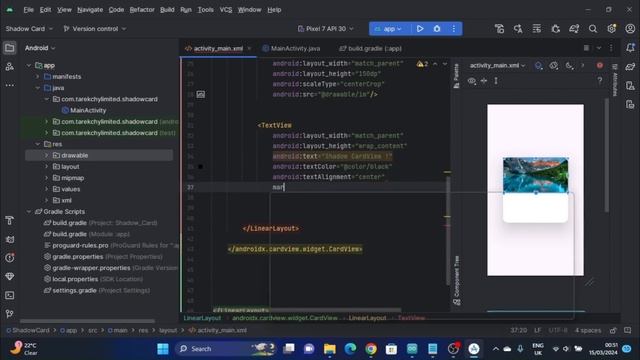Click the CardView breadcrumb in editor

(x=285, y=318)
